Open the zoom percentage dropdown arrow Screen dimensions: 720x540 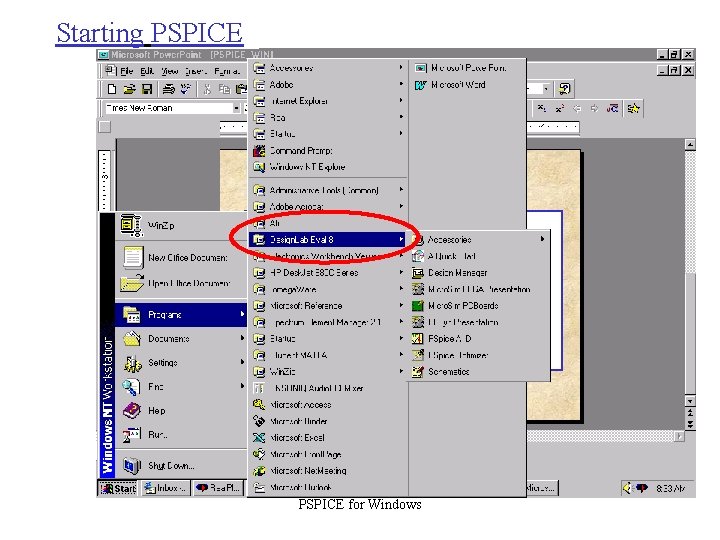546,88
